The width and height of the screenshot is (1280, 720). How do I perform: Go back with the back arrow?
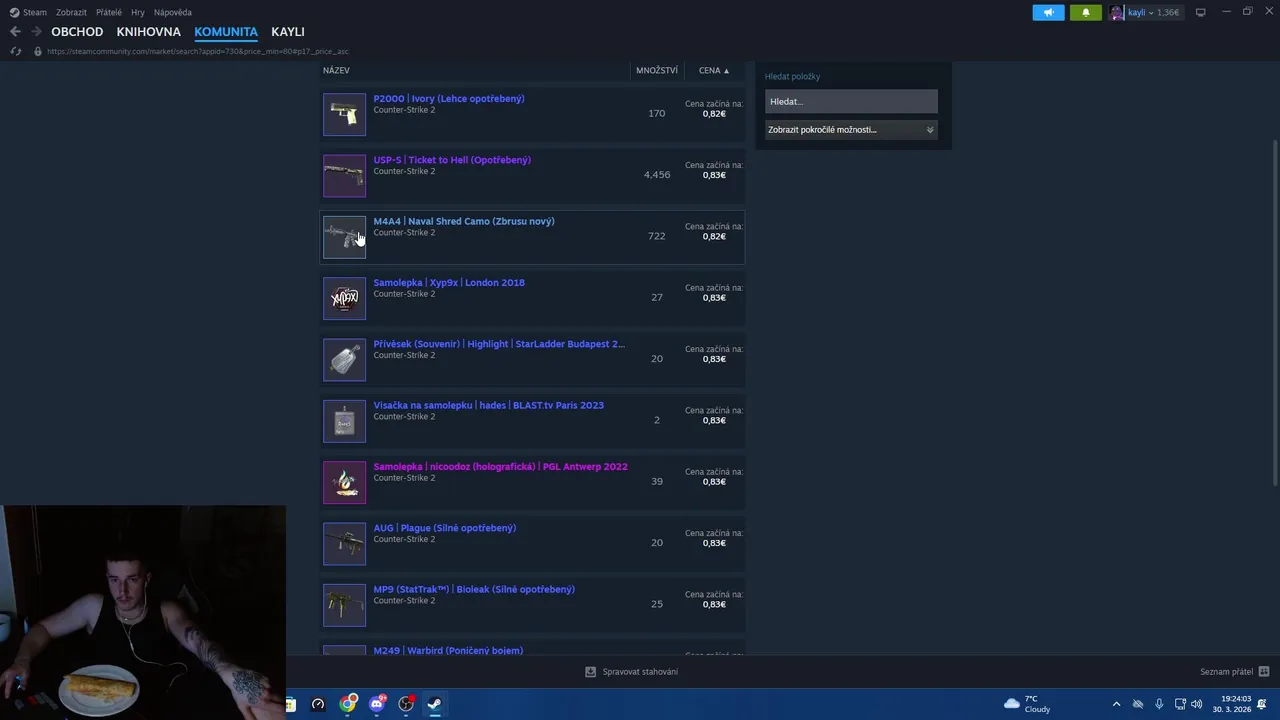15,32
